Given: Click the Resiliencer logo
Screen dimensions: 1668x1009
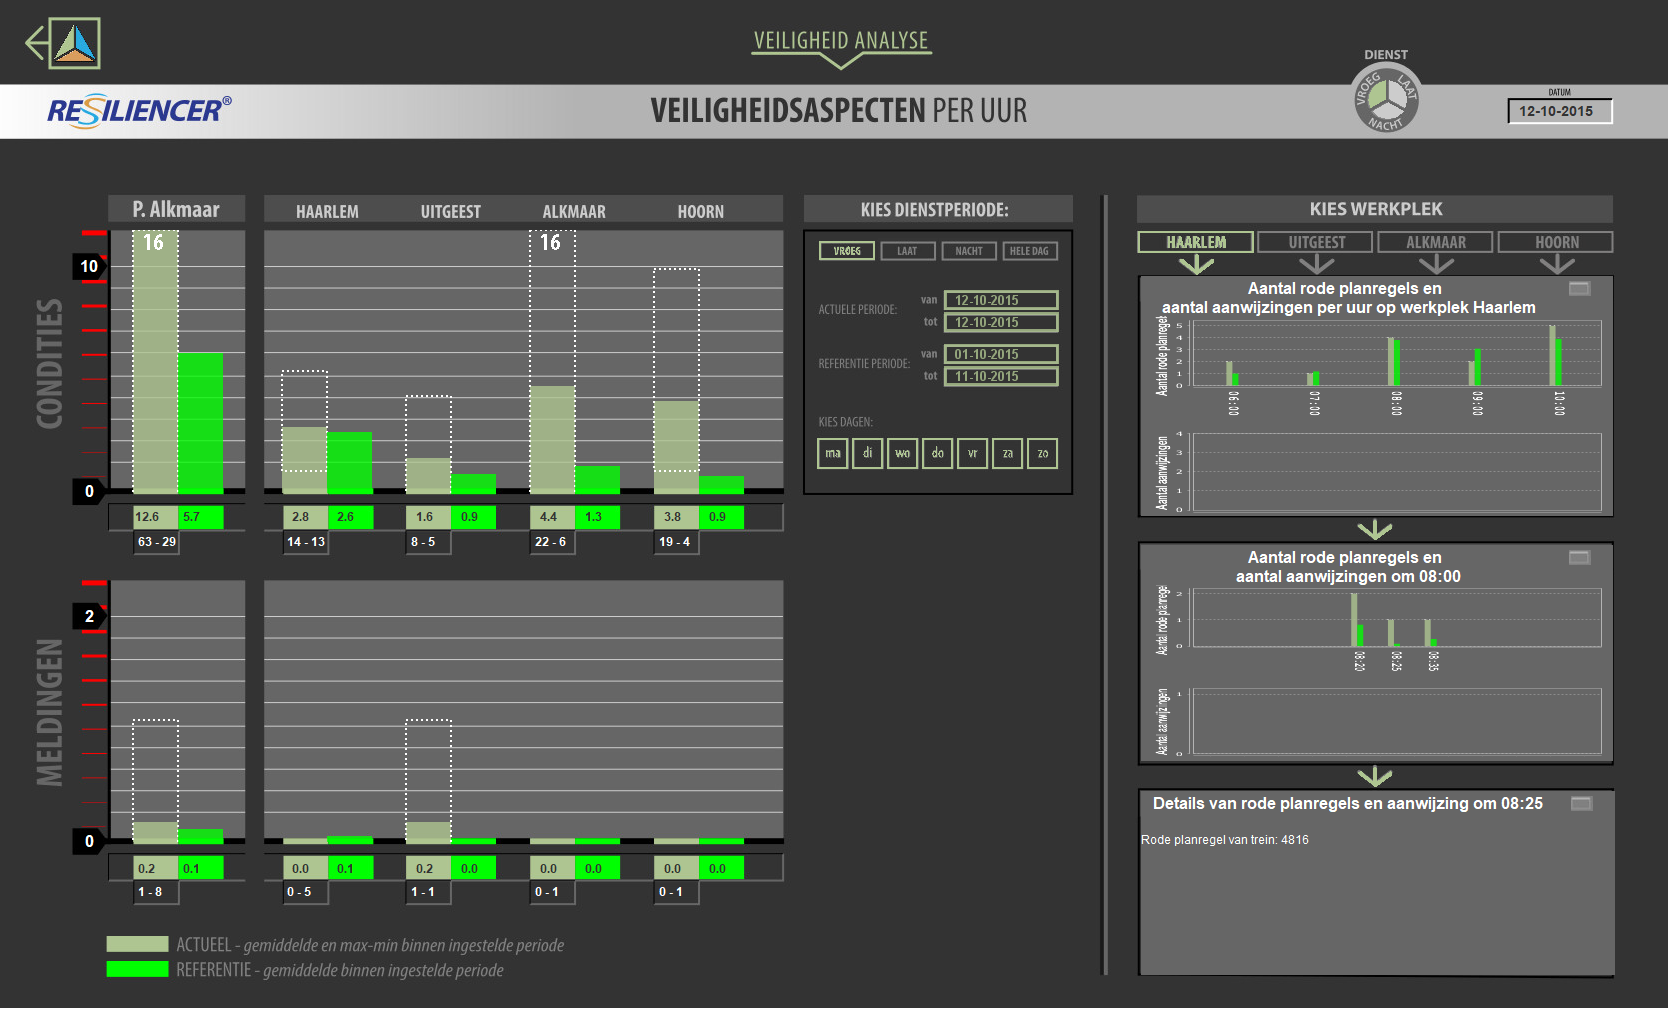Looking at the screenshot, I should pos(139,110).
